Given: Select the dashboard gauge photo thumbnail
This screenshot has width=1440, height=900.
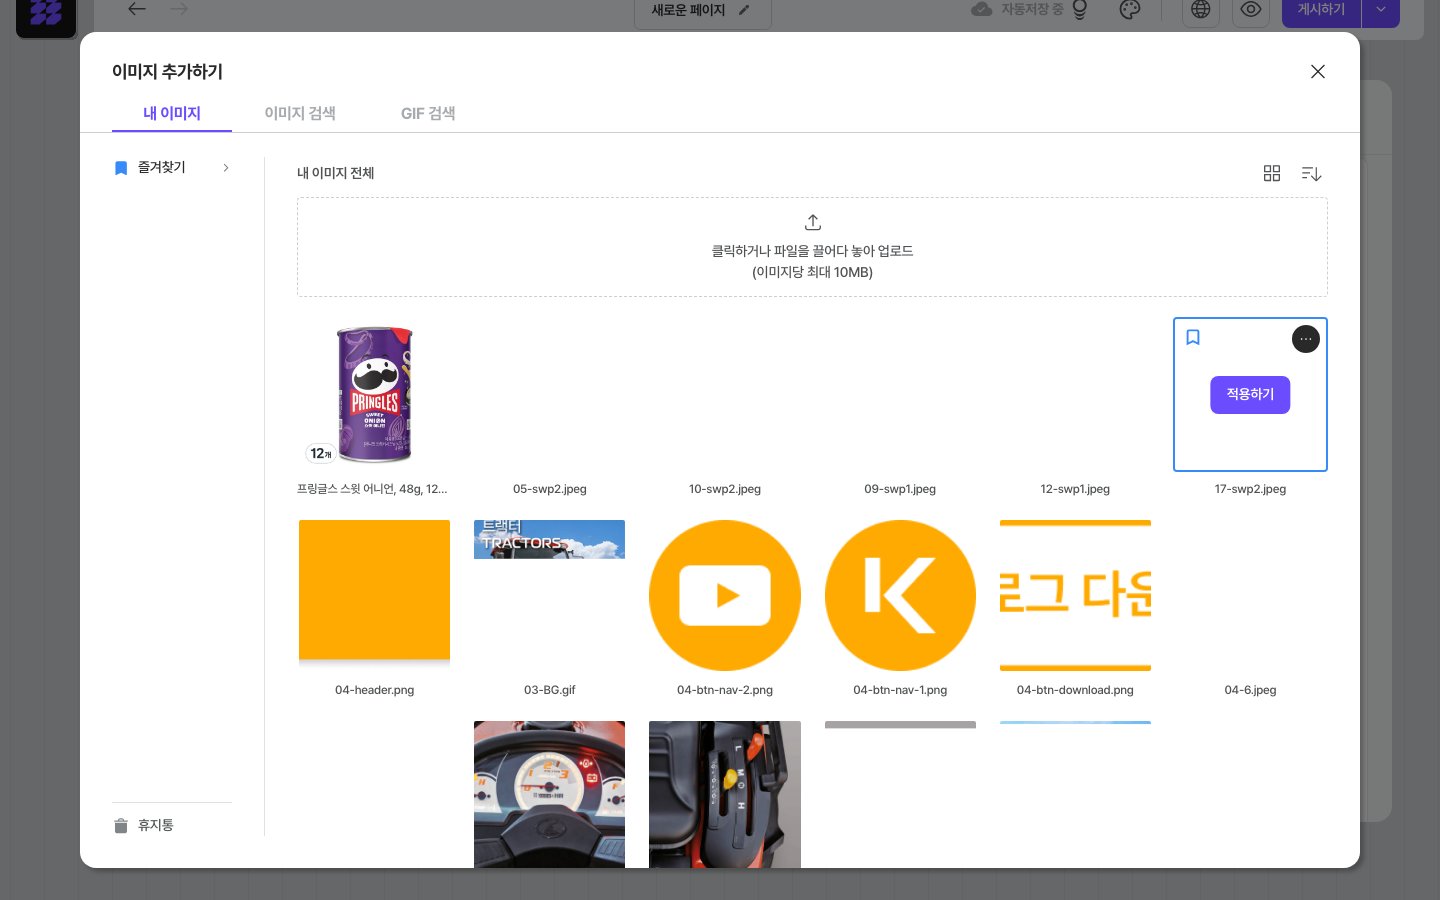Looking at the screenshot, I should [549, 794].
